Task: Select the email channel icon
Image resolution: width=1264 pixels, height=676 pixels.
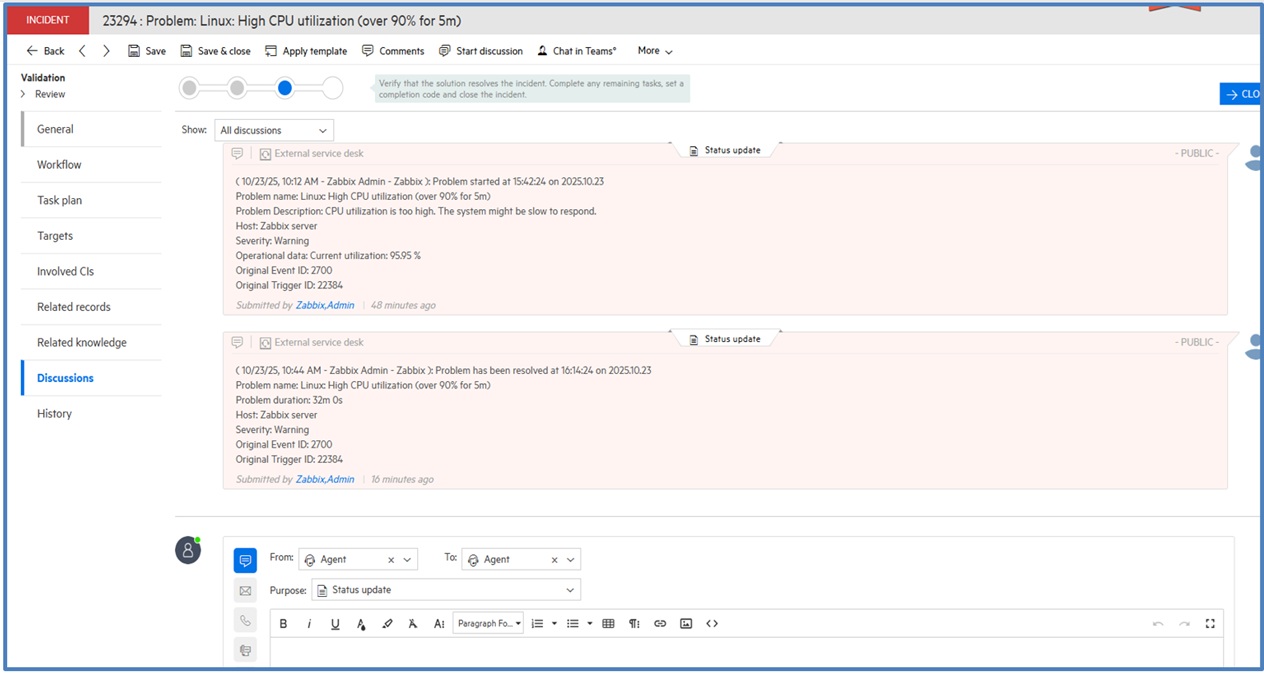Action: pos(245,590)
